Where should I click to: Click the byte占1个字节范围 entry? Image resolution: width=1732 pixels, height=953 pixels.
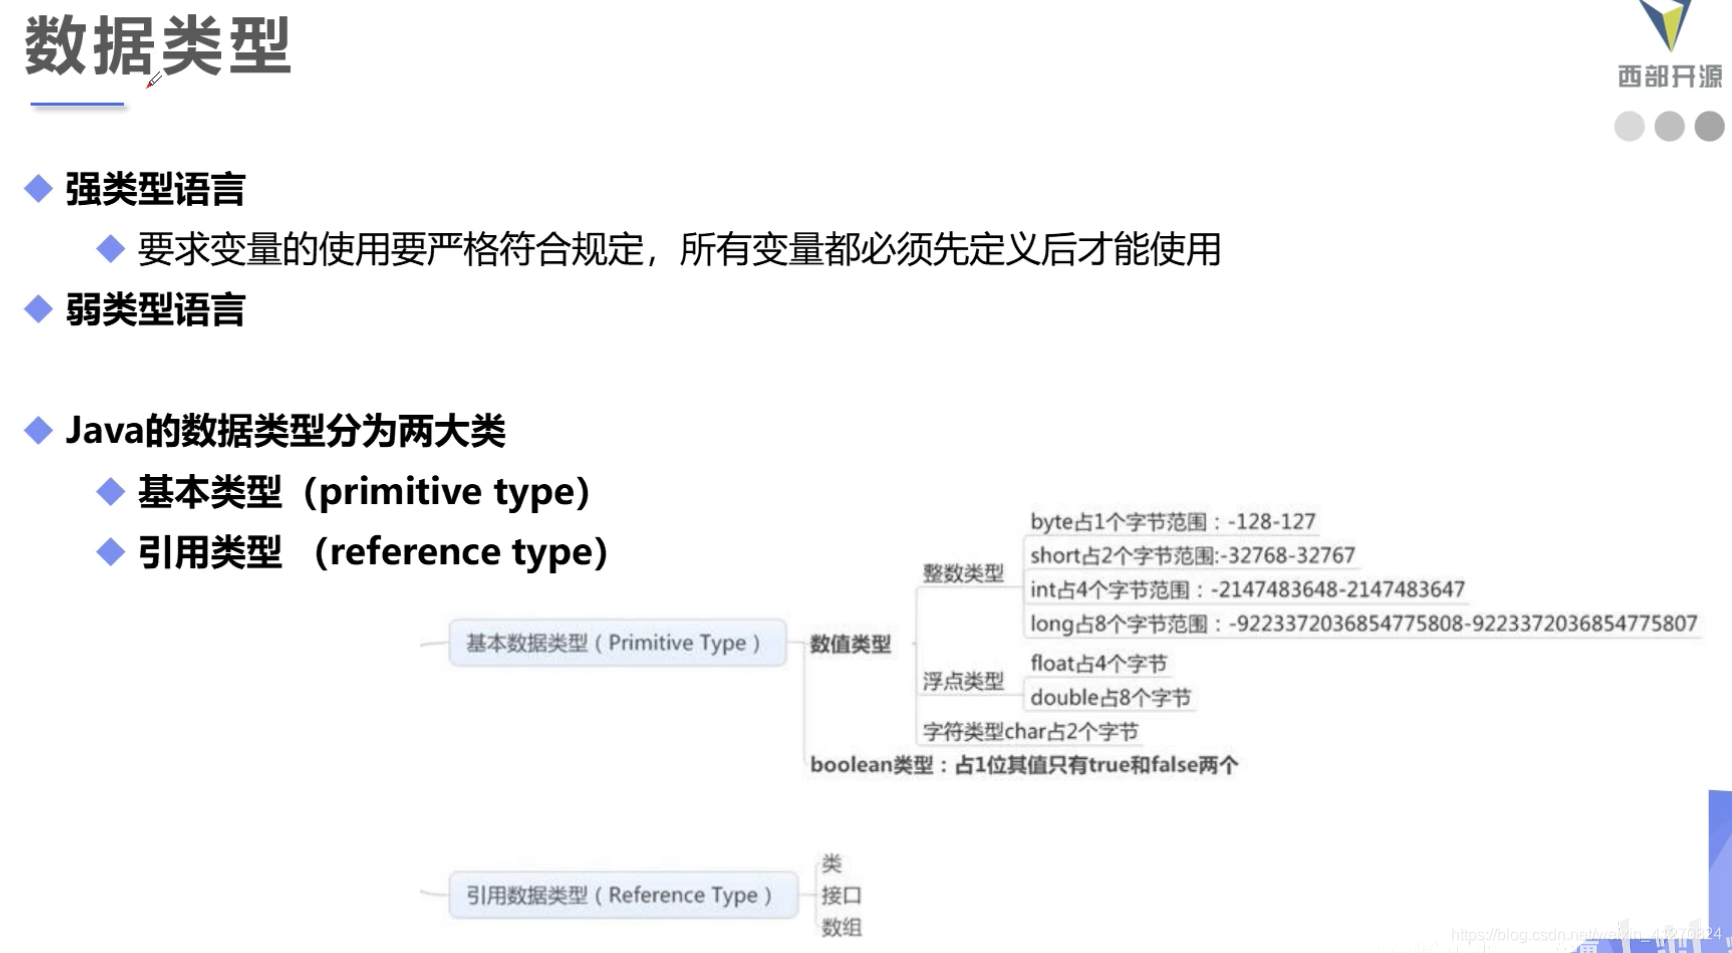click(1173, 522)
